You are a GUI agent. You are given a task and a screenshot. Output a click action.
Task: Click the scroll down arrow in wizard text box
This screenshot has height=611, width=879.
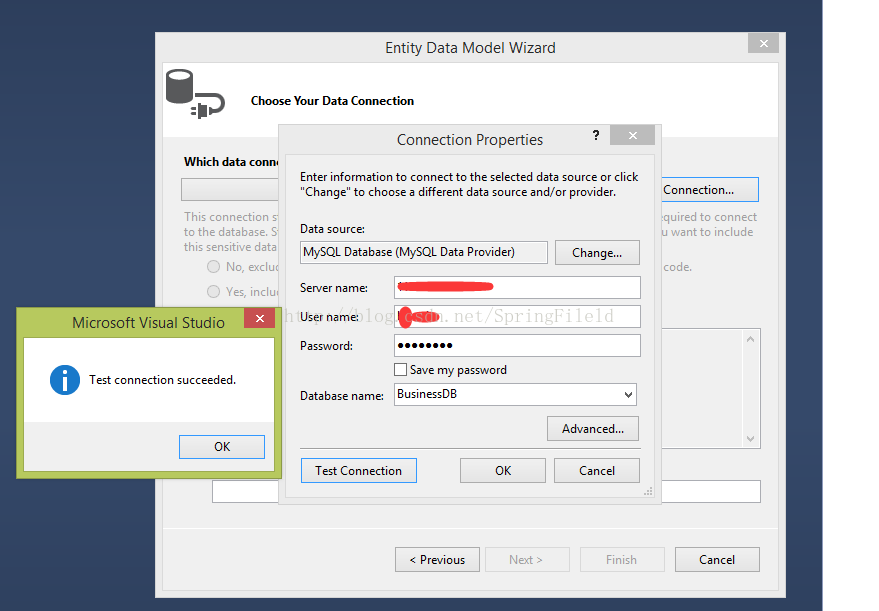751,439
